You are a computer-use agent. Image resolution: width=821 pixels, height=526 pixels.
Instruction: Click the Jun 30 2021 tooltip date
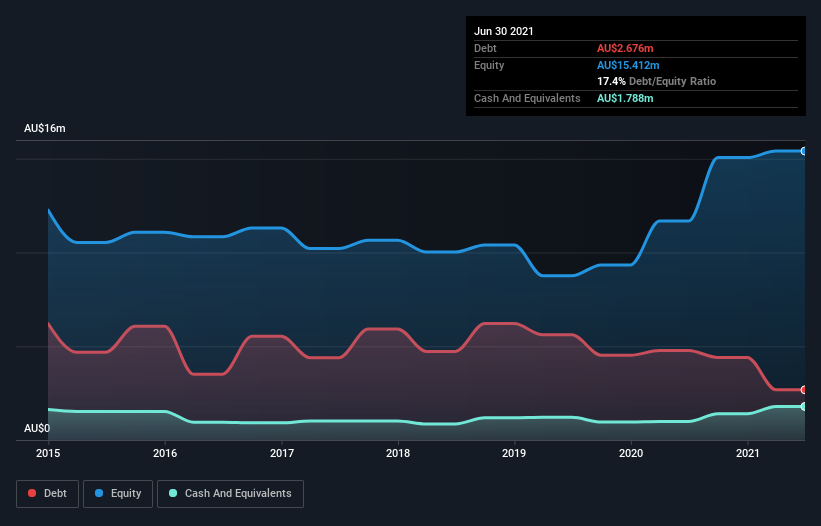point(504,31)
